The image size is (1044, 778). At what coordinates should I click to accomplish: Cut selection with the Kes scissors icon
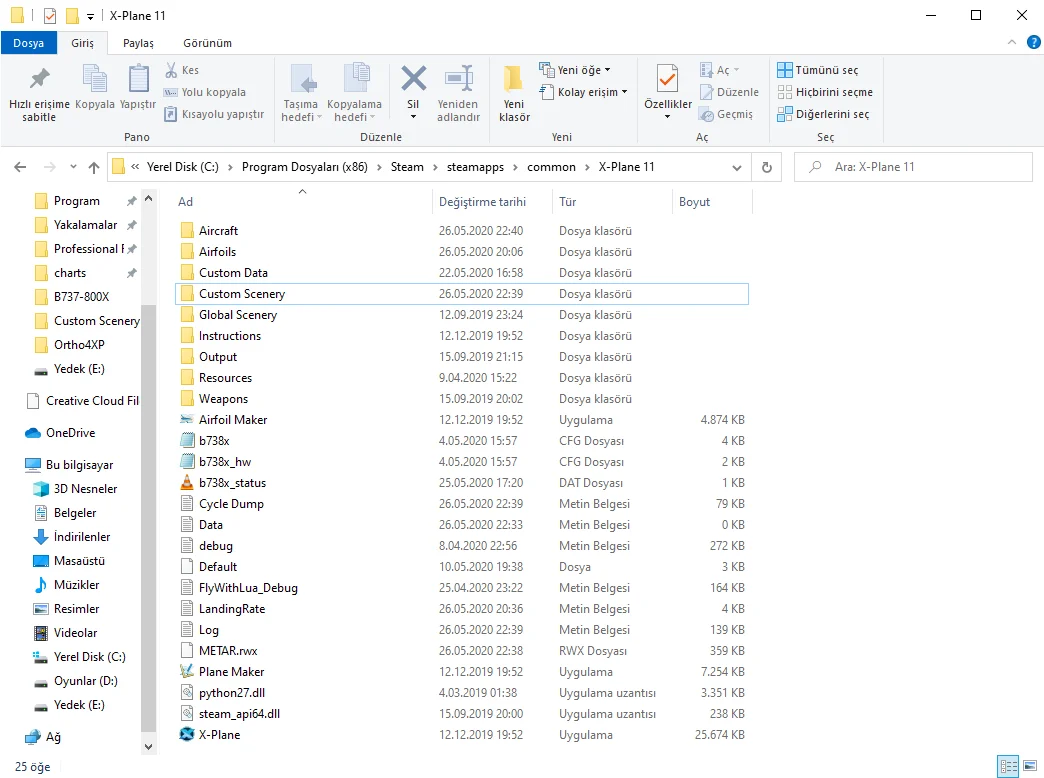[171, 70]
